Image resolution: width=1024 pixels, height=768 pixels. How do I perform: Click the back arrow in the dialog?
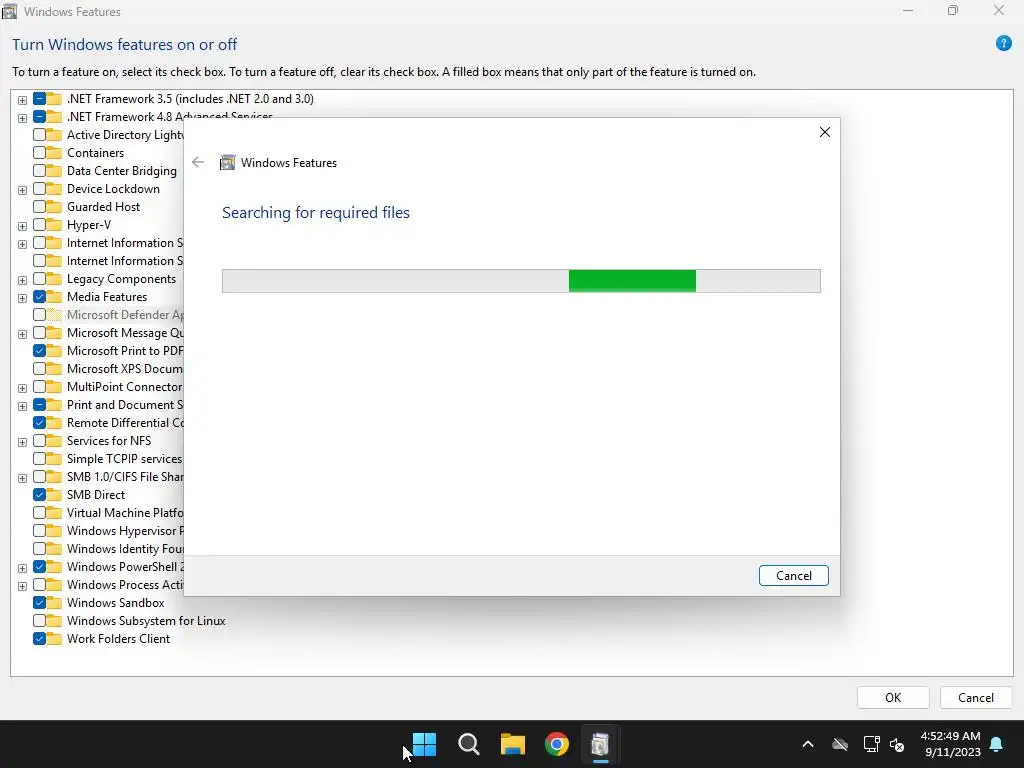pyautogui.click(x=198, y=163)
